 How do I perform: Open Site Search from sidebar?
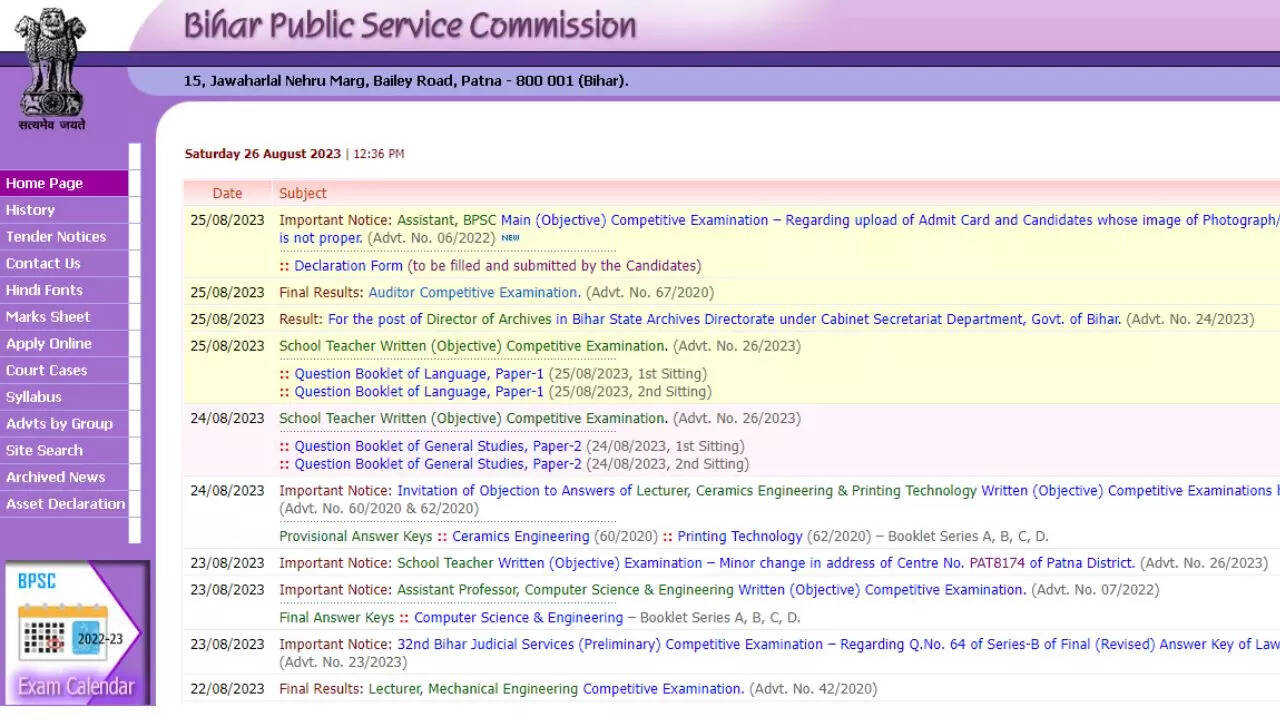(x=44, y=450)
